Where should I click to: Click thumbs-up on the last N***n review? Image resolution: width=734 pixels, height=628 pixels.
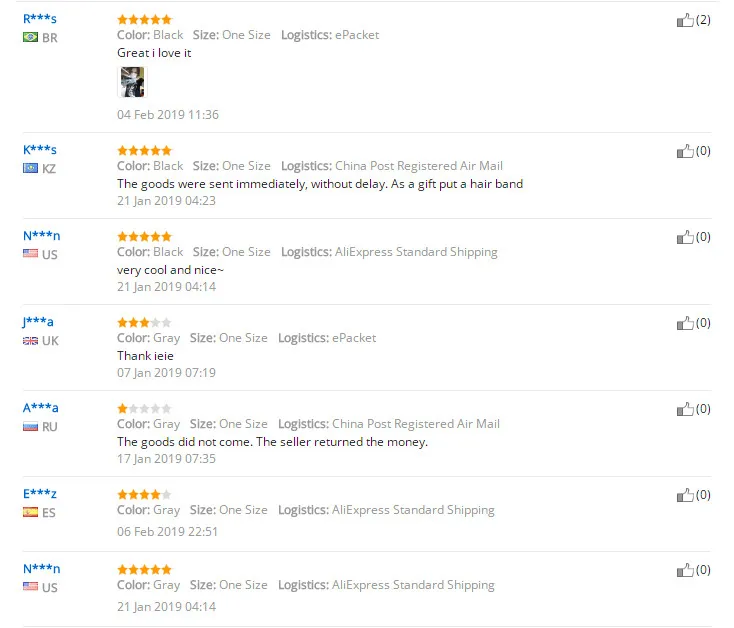pyautogui.click(x=685, y=570)
